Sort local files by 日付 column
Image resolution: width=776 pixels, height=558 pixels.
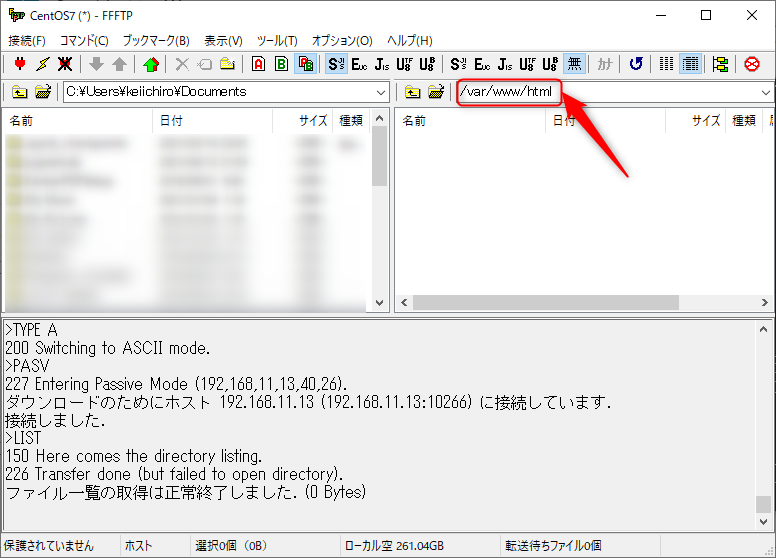coord(170,120)
